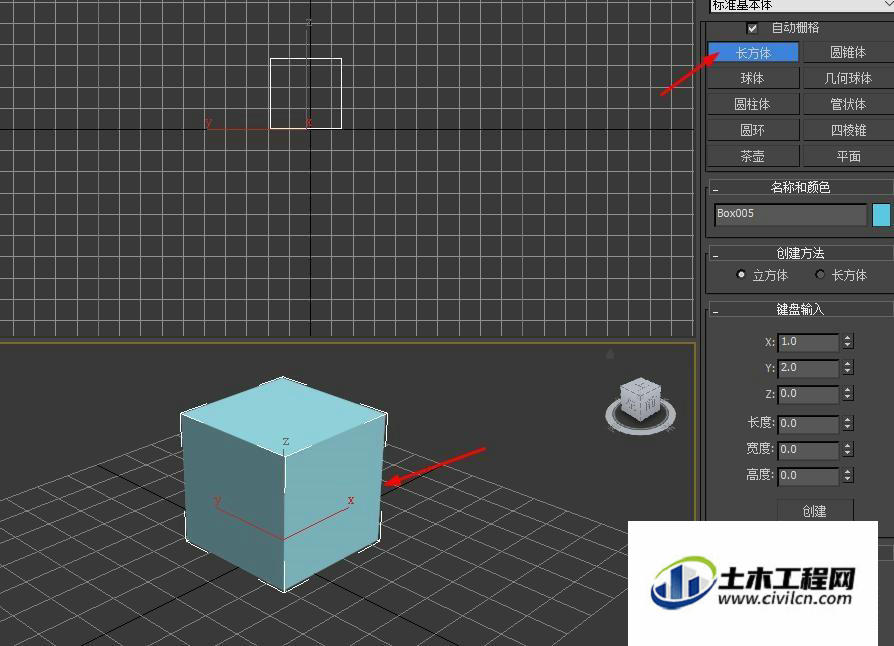Select the 圆环 primitive button
This screenshot has height=646, width=894.
(753, 130)
